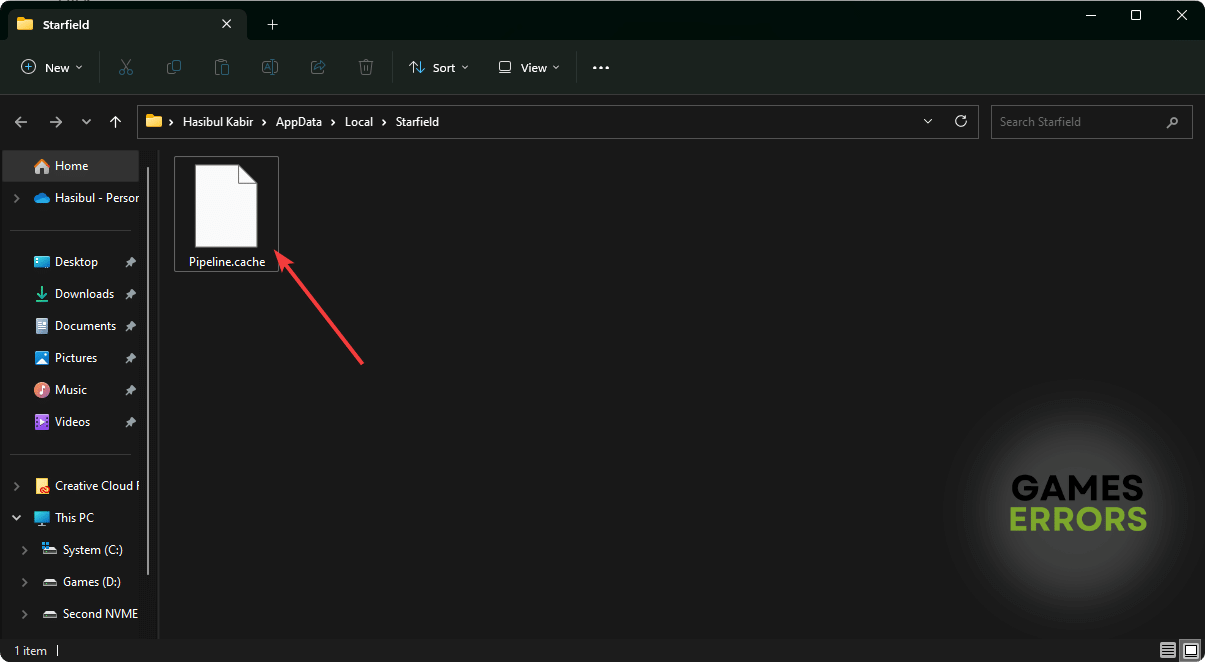The image size is (1205, 662).
Task: Open the View dropdown menu
Action: [529, 67]
